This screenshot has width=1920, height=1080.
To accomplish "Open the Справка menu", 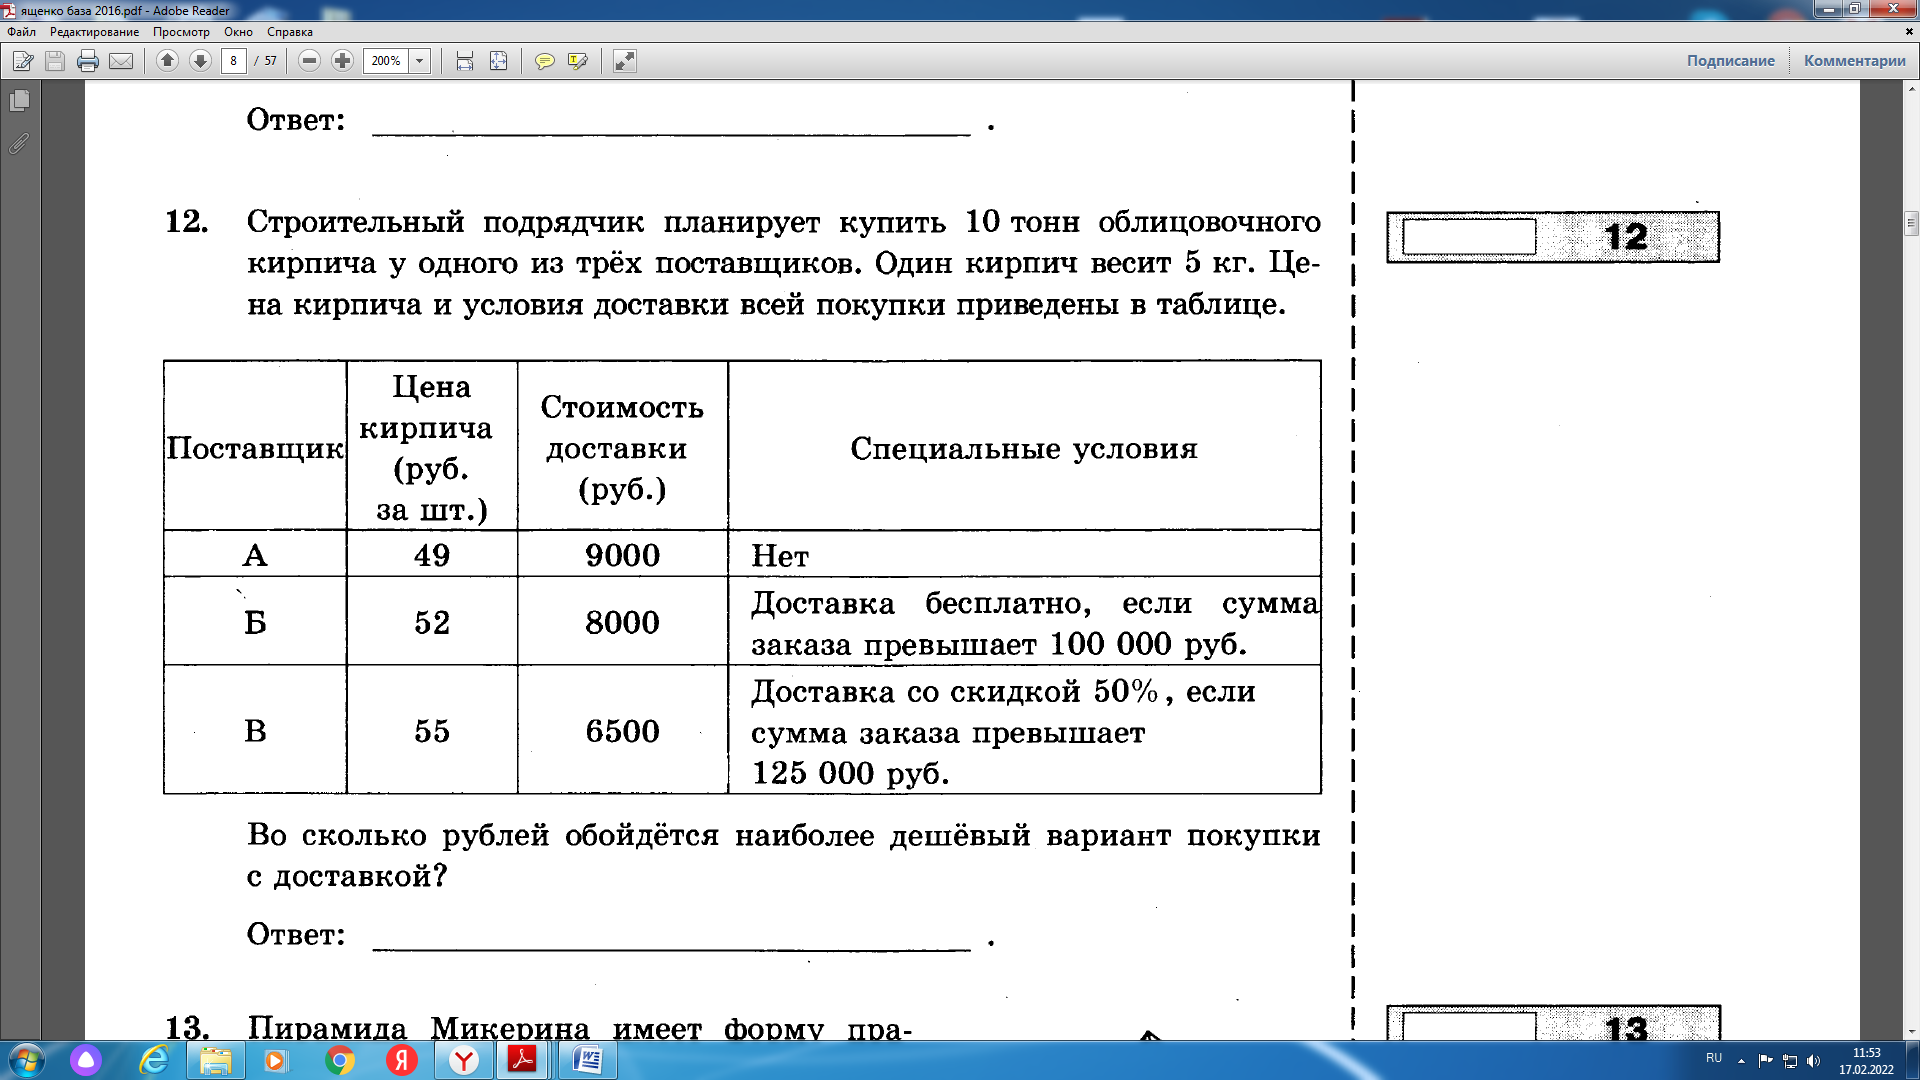I will click(290, 32).
